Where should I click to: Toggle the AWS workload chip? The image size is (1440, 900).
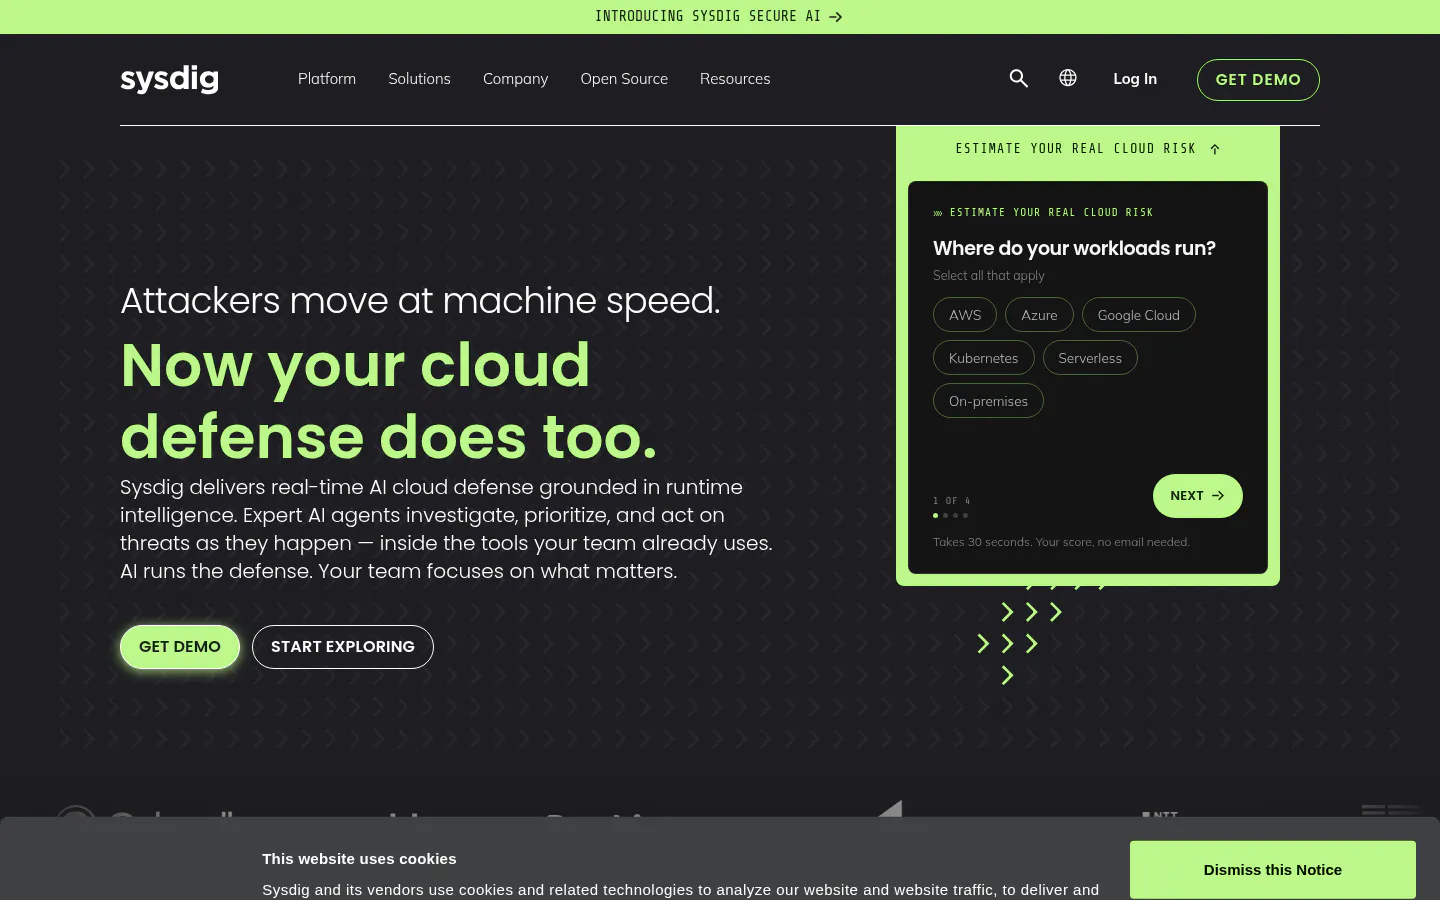point(965,315)
